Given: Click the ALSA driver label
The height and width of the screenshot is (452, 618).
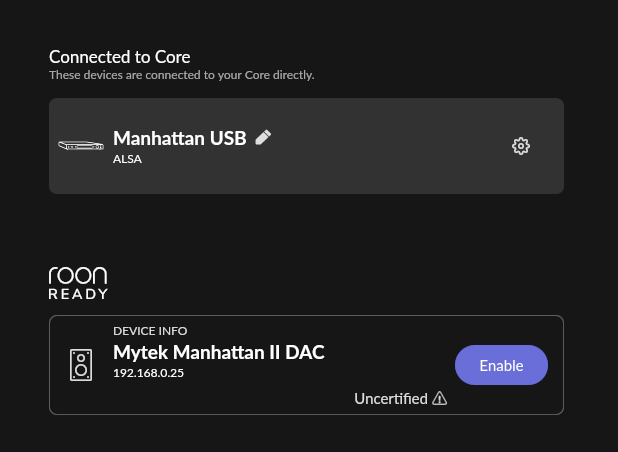Looking at the screenshot, I should (127, 158).
